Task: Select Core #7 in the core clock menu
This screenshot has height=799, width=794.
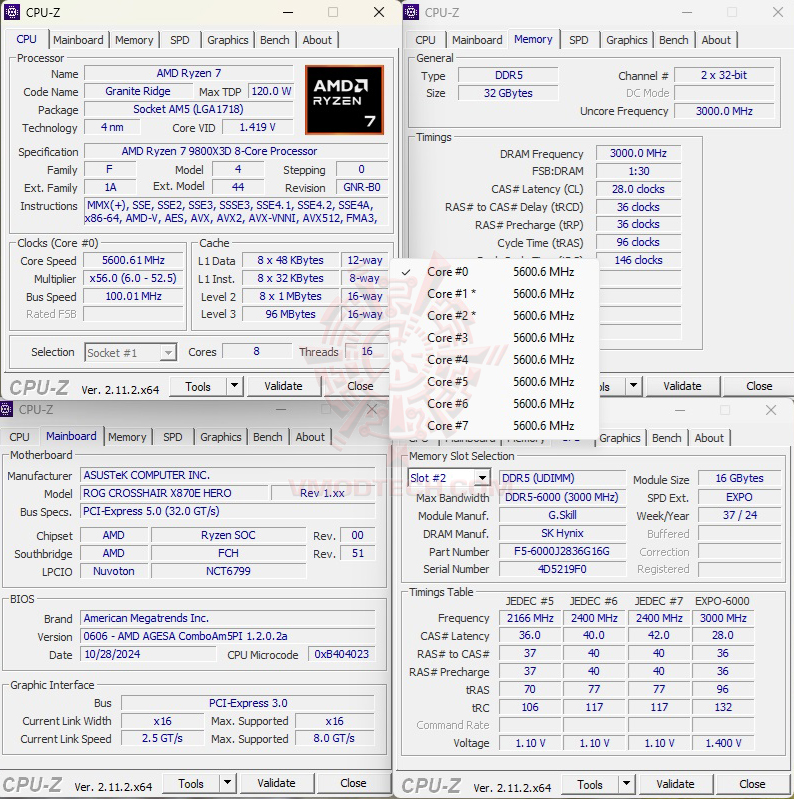Action: 493,425
